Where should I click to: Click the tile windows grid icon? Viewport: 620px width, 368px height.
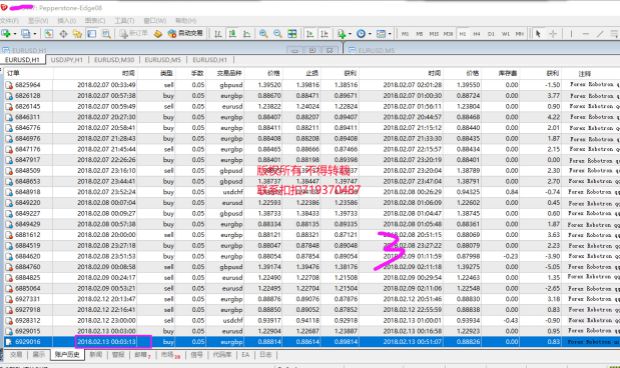point(292,34)
